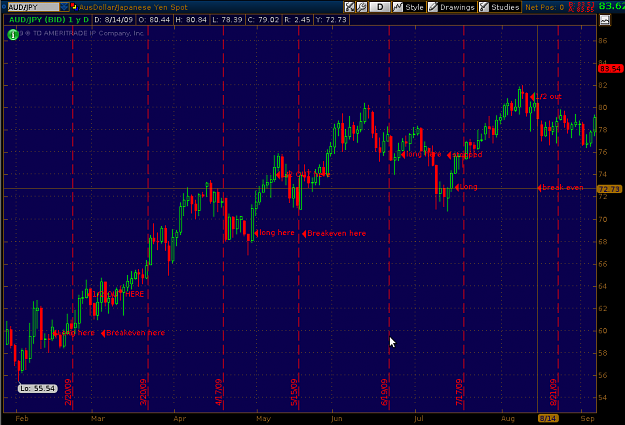625x425 pixels.
Task: Click the AUD/JPY symbol input field
Action: coord(33,7)
